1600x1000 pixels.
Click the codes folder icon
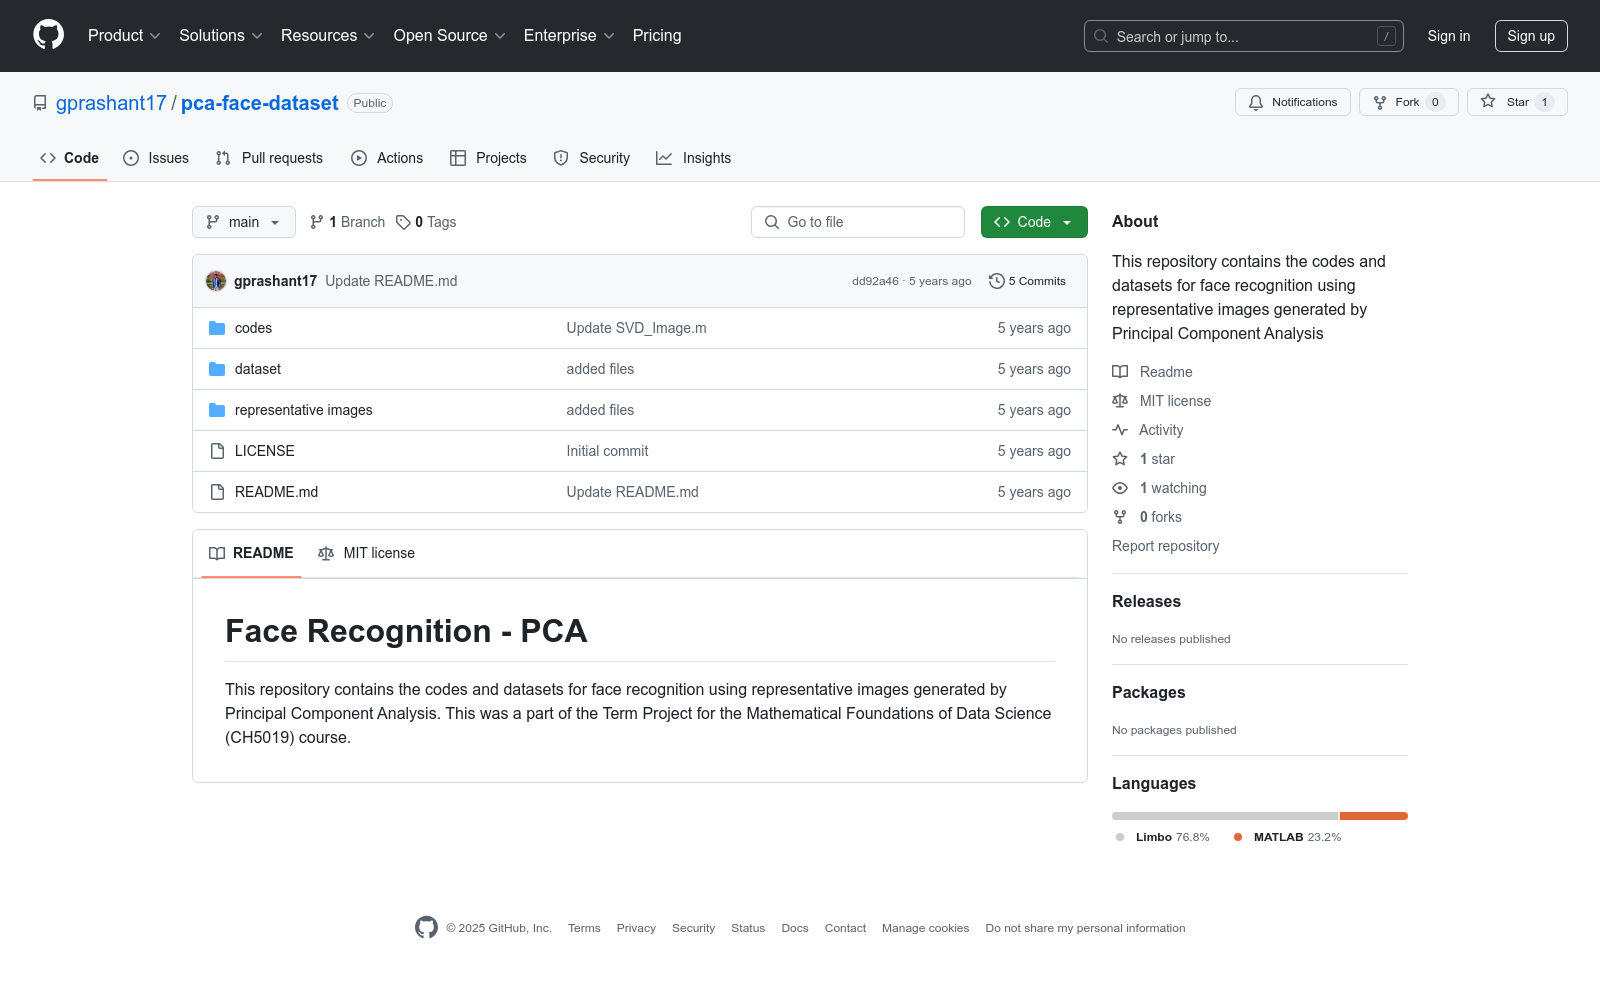pyautogui.click(x=217, y=328)
